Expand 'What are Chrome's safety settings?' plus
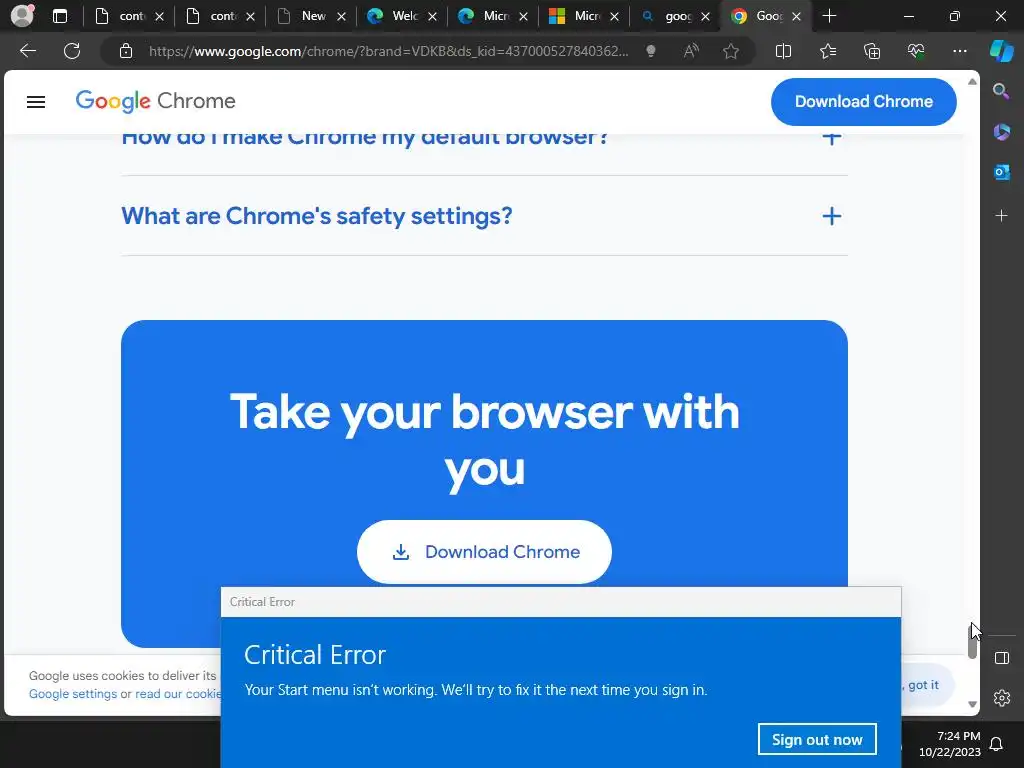This screenshot has height=768, width=1024. coord(831,216)
